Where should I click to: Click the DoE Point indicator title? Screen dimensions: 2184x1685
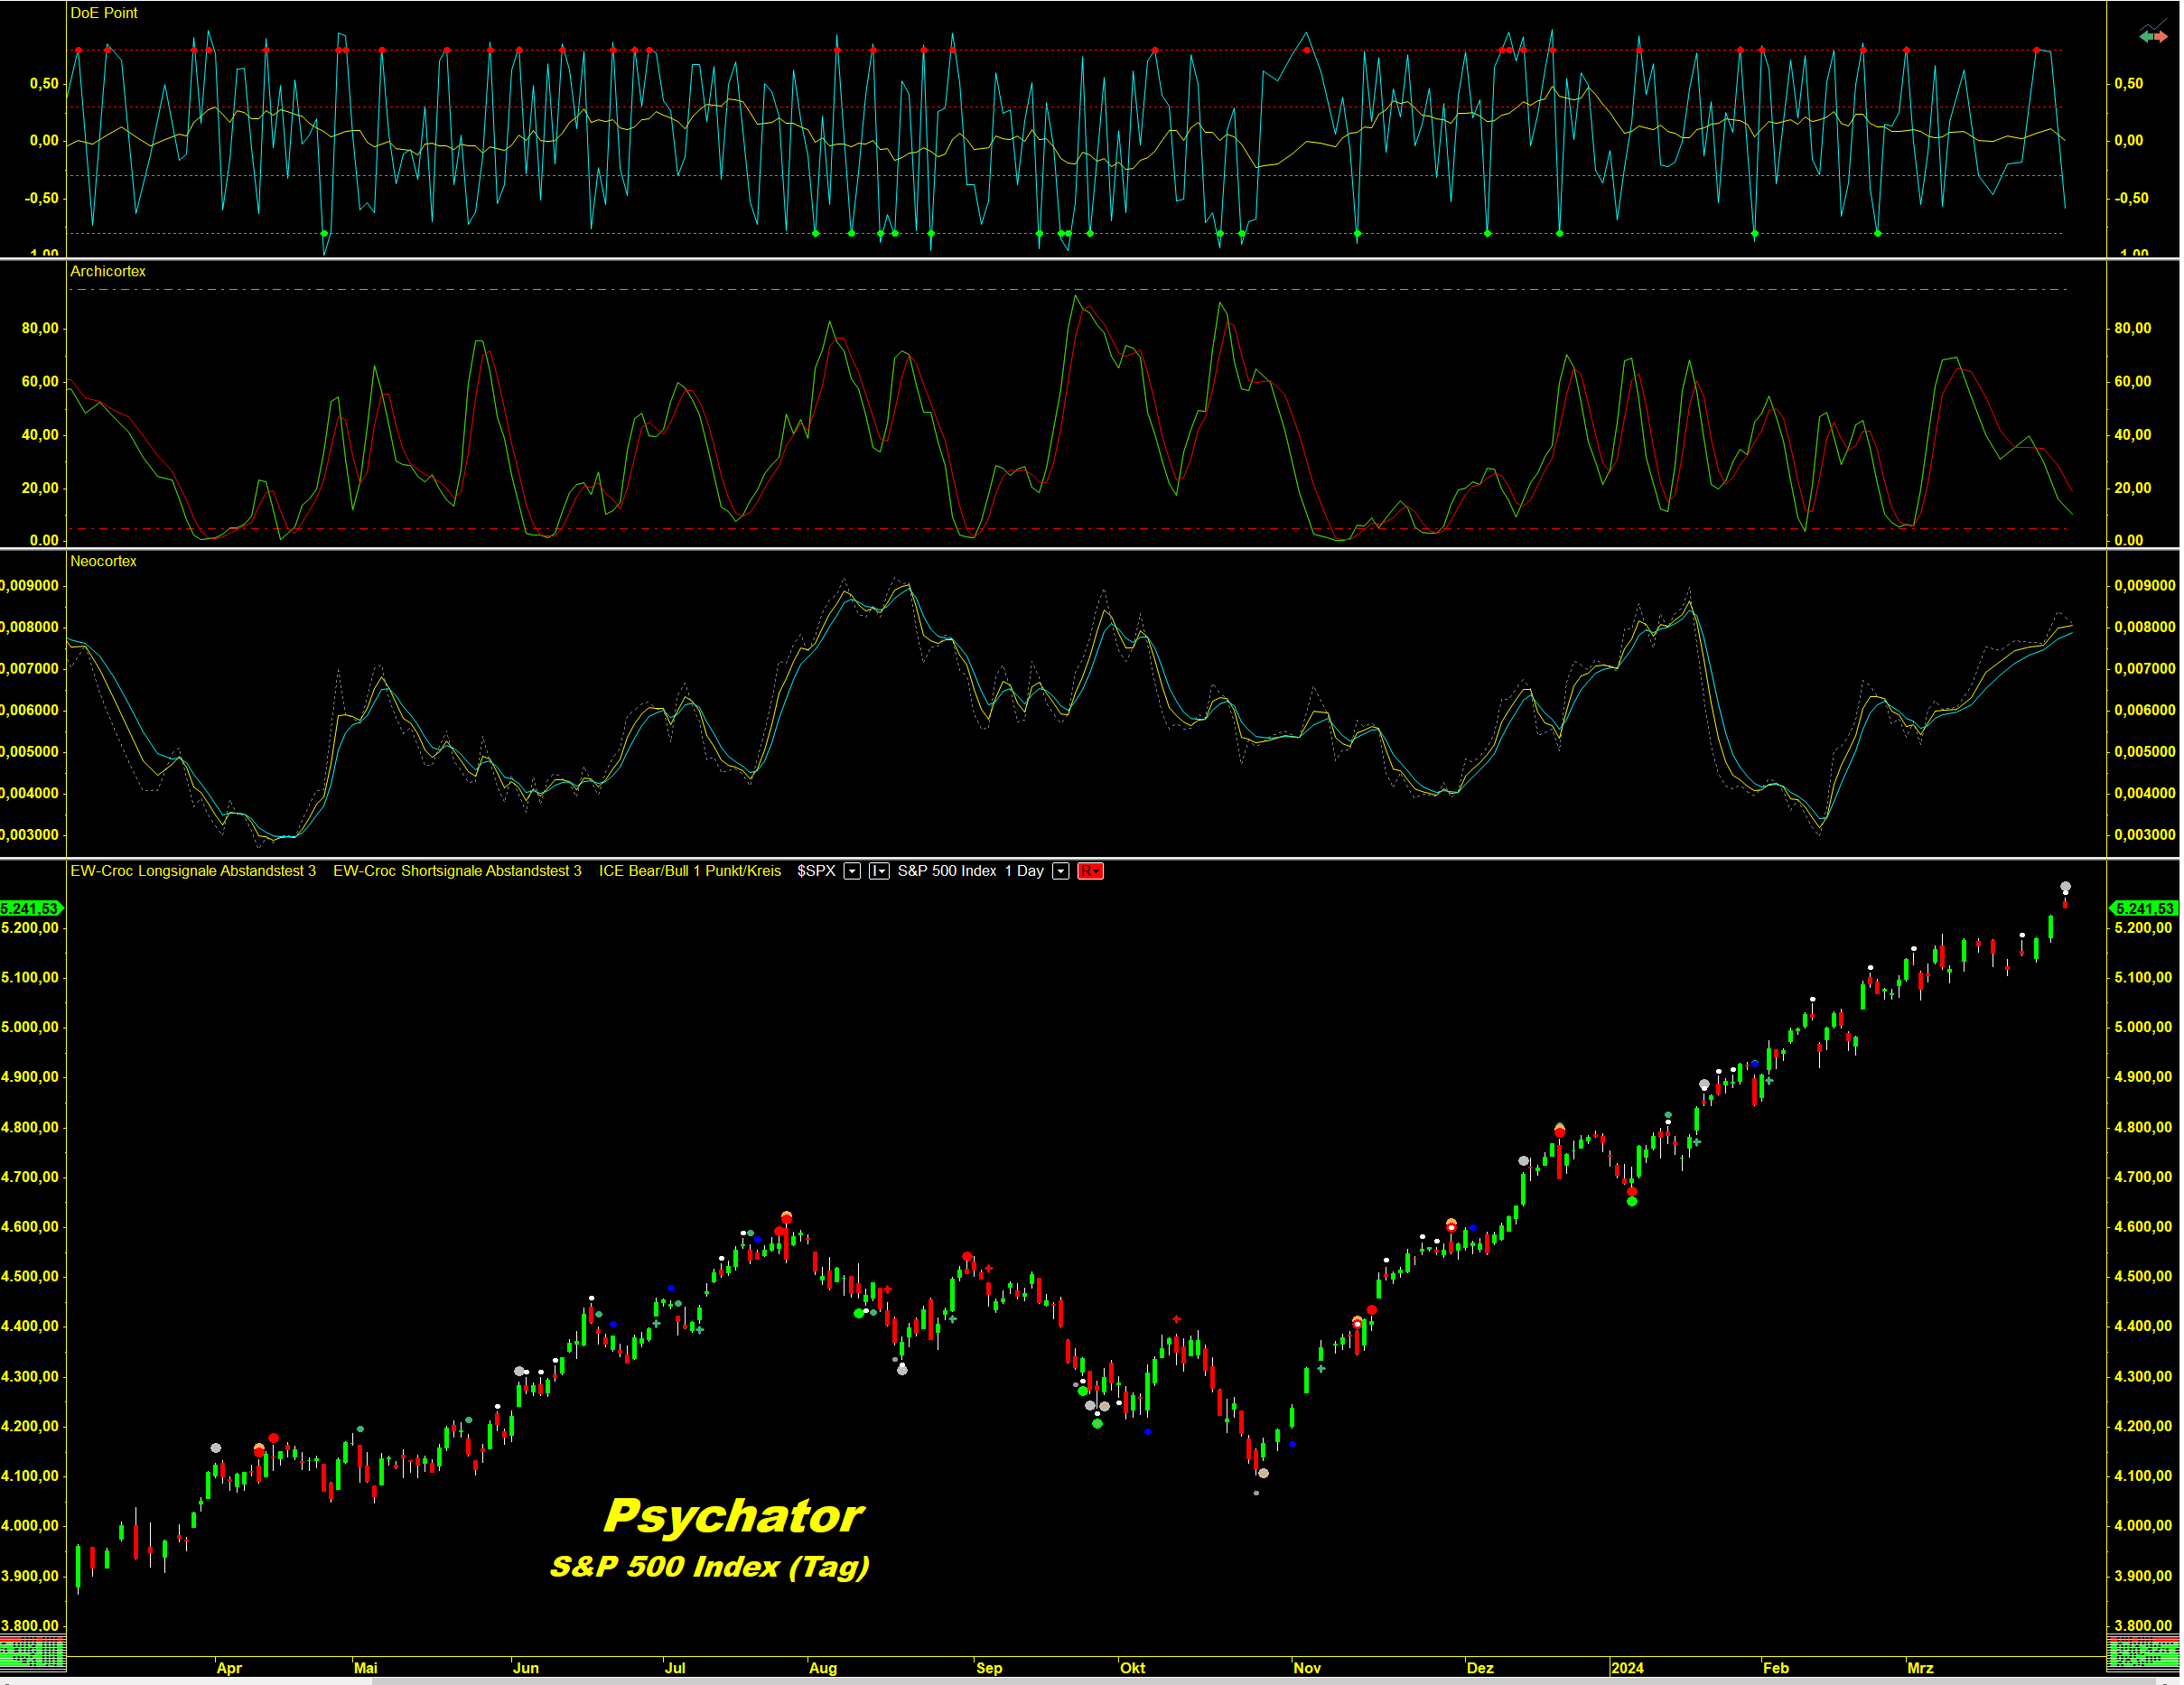(x=104, y=13)
